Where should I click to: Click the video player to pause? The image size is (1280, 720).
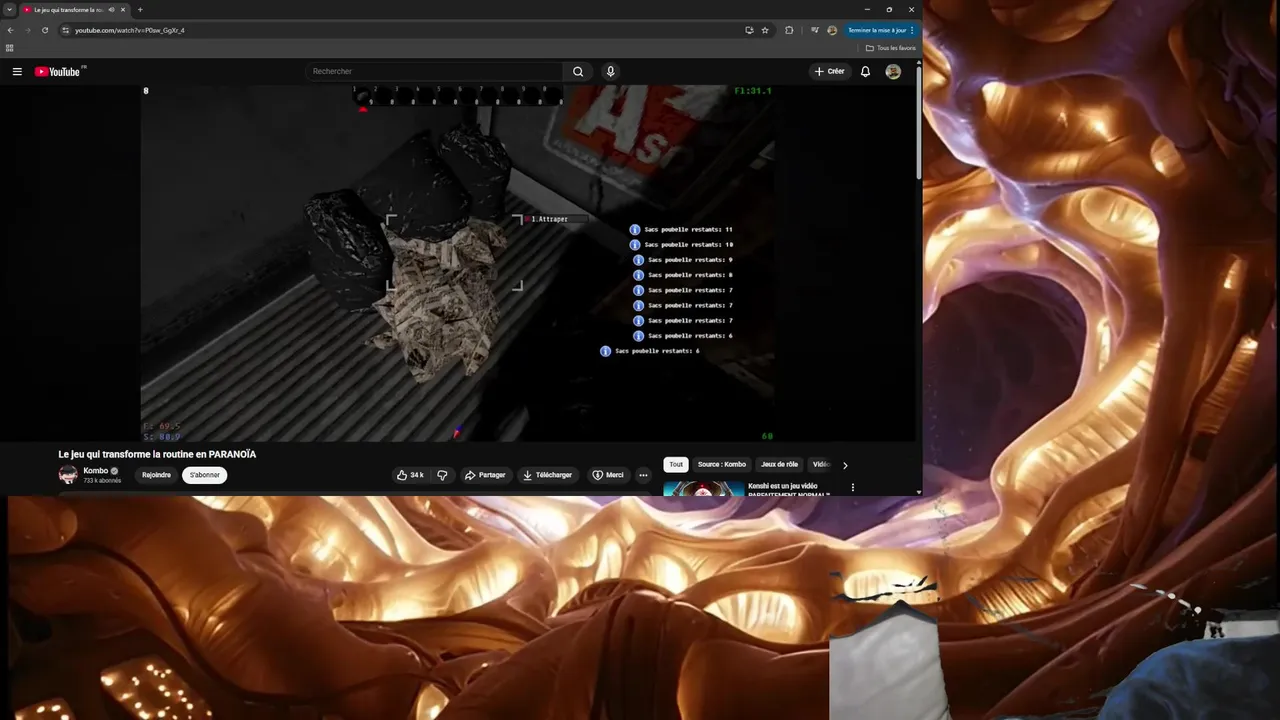457,263
